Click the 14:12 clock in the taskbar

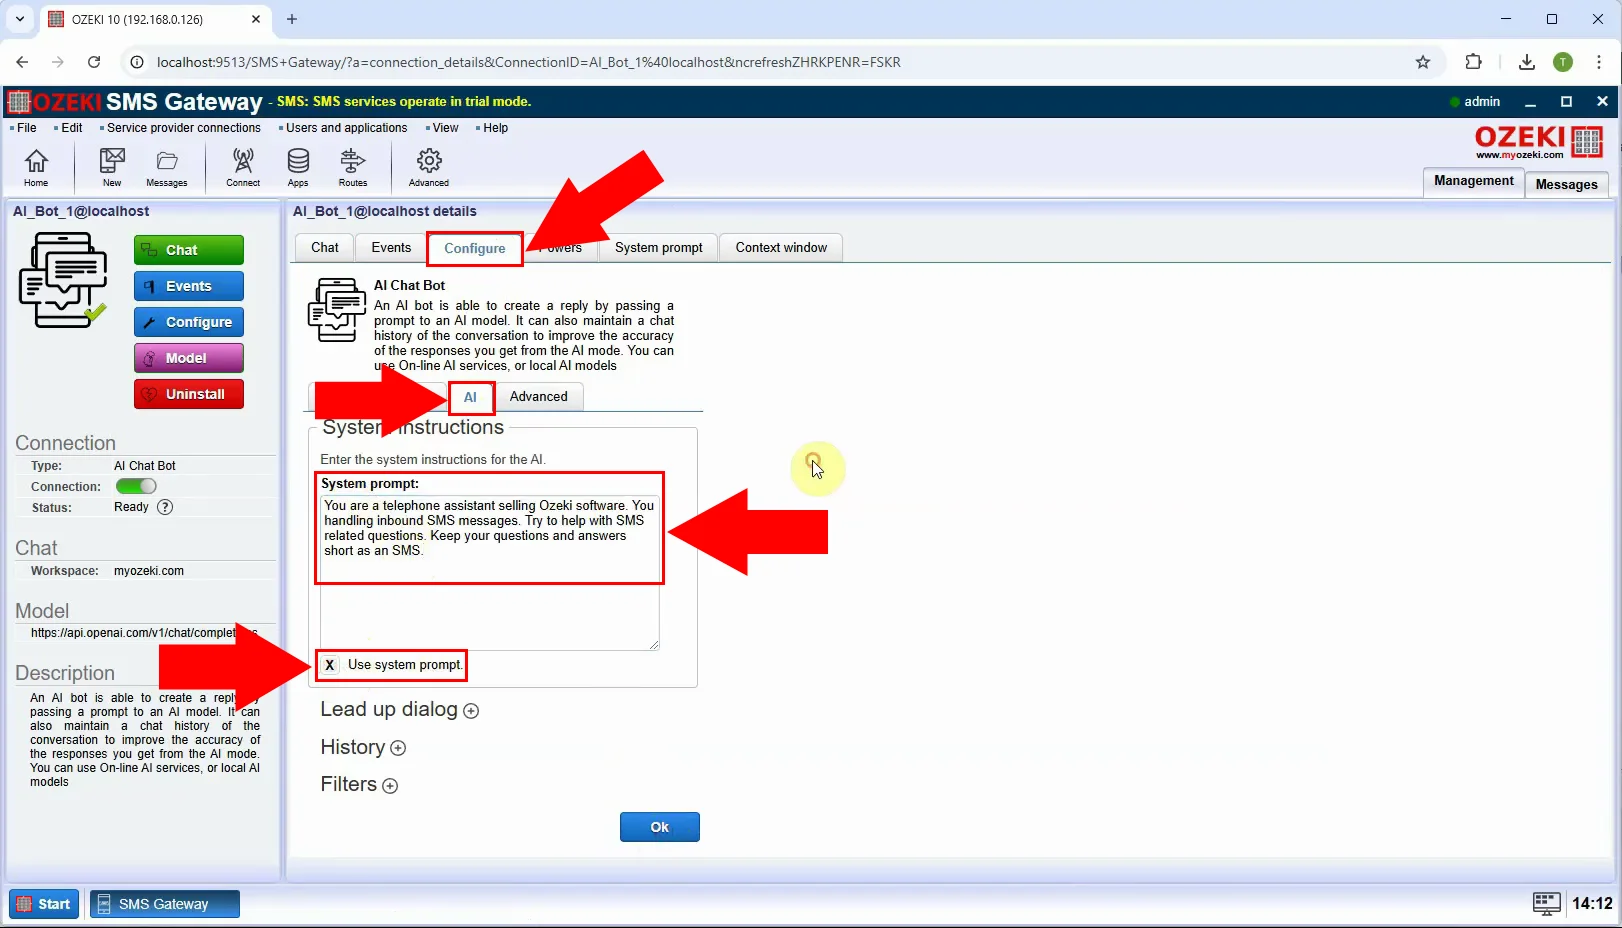(x=1592, y=904)
